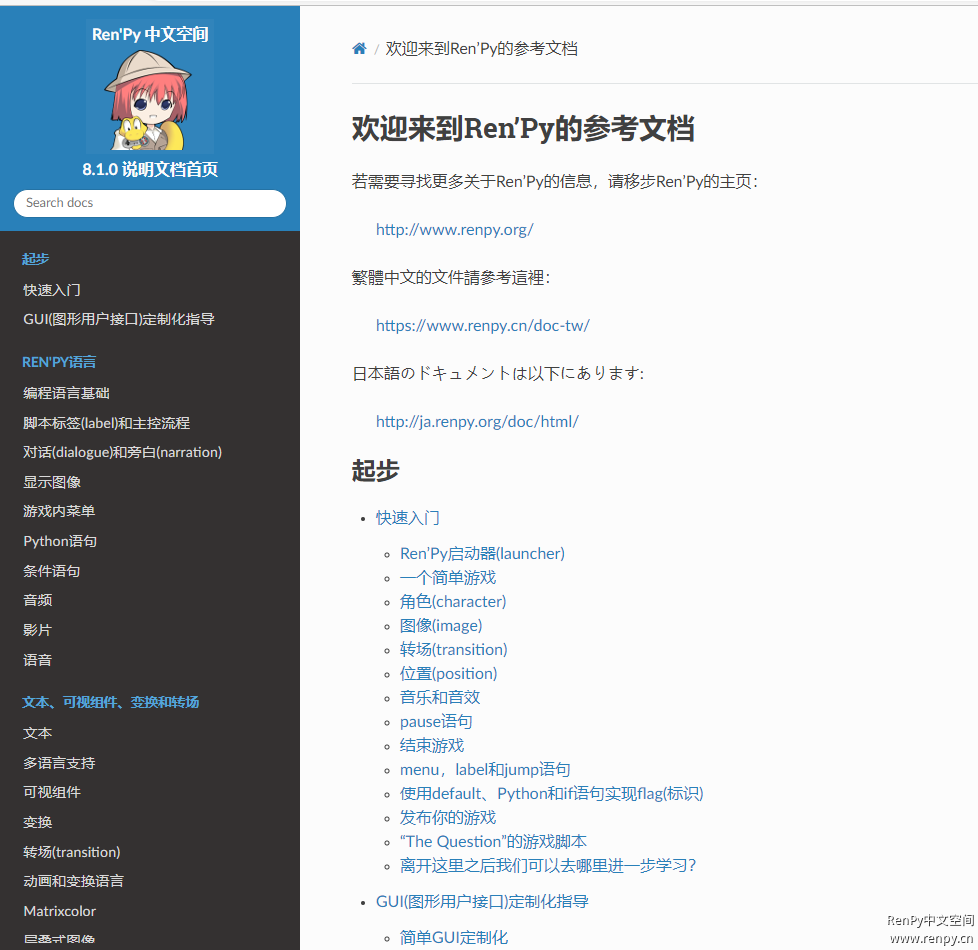Screen dimensions: 978x950
Task: Click the home icon in breadcrumb
Action: pos(359,49)
